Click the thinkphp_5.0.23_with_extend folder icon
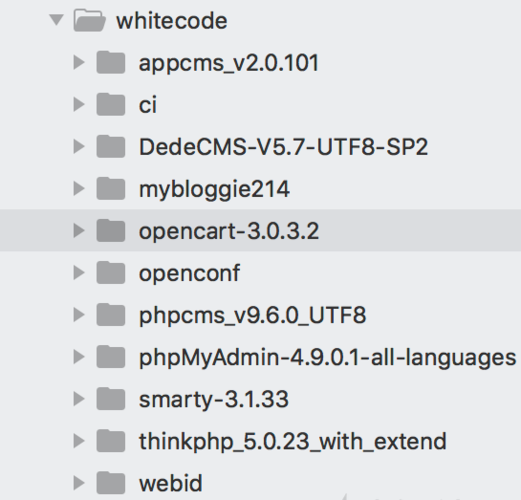Screen dimensions: 521x500 (x=111, y=441)
